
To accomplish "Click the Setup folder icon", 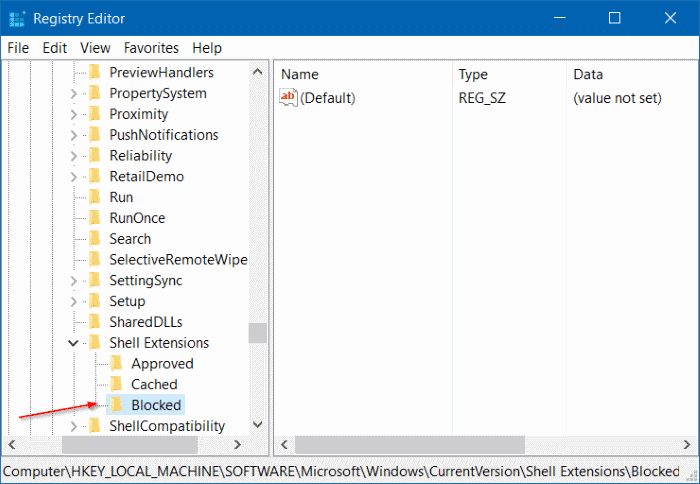I will pyautogui.click(x=95, y=301).
